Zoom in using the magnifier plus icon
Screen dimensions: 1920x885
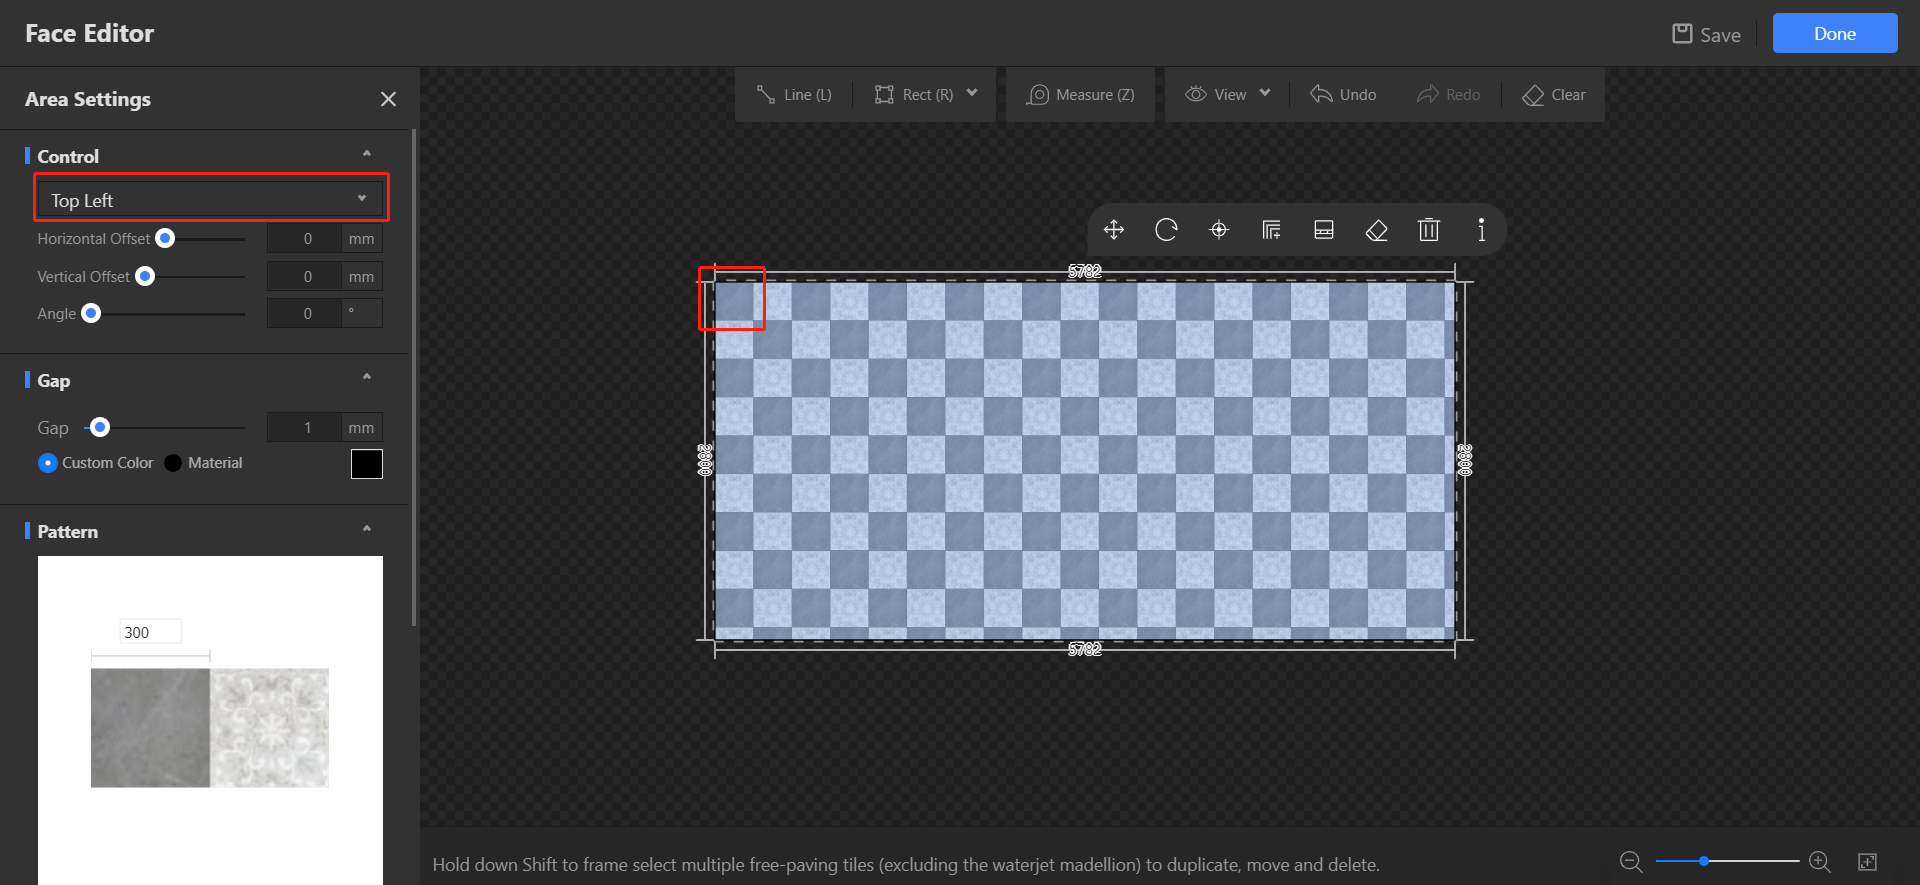tap(1820, 861)
